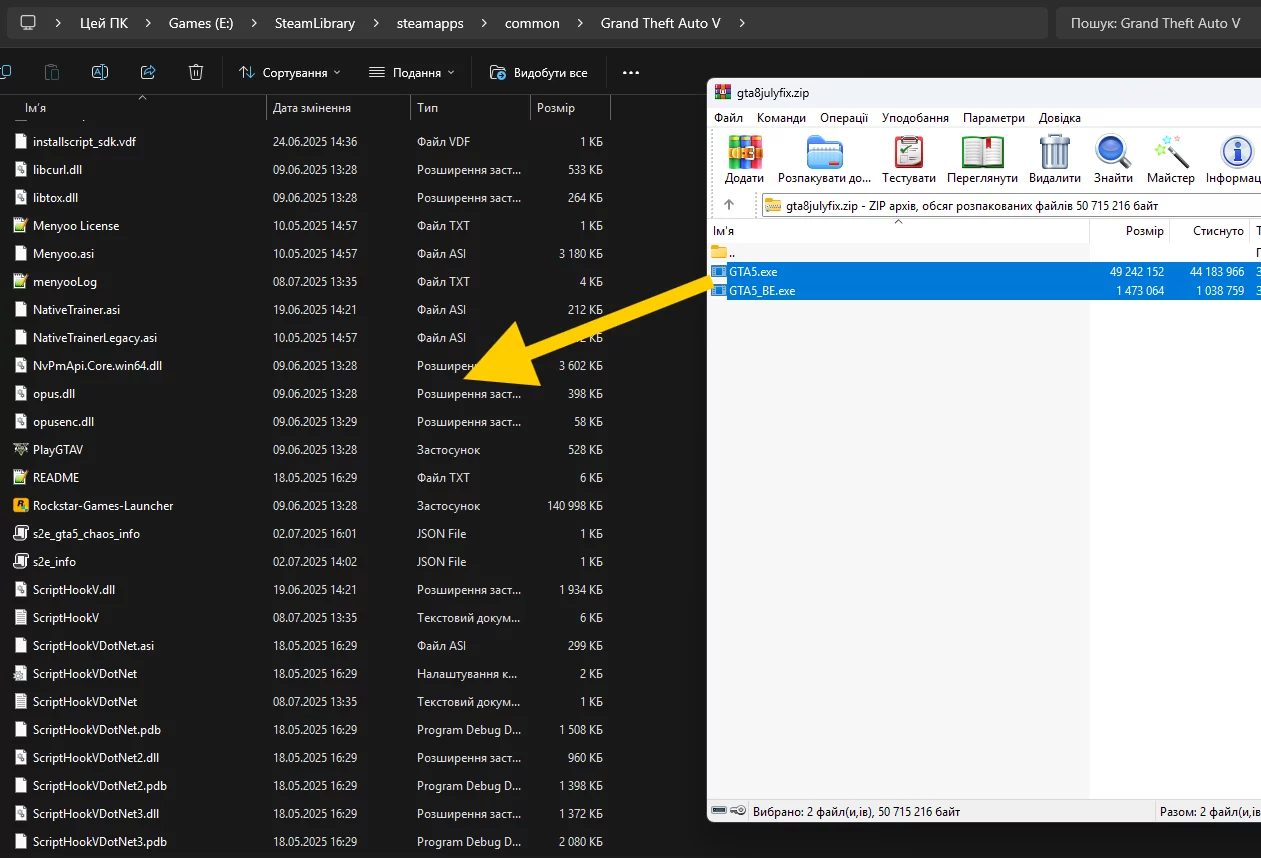Viewport: 1261px width, 858px height.
Task: Navigate to Games (E:) breadcrumb
Action: (x=201, y=23)
